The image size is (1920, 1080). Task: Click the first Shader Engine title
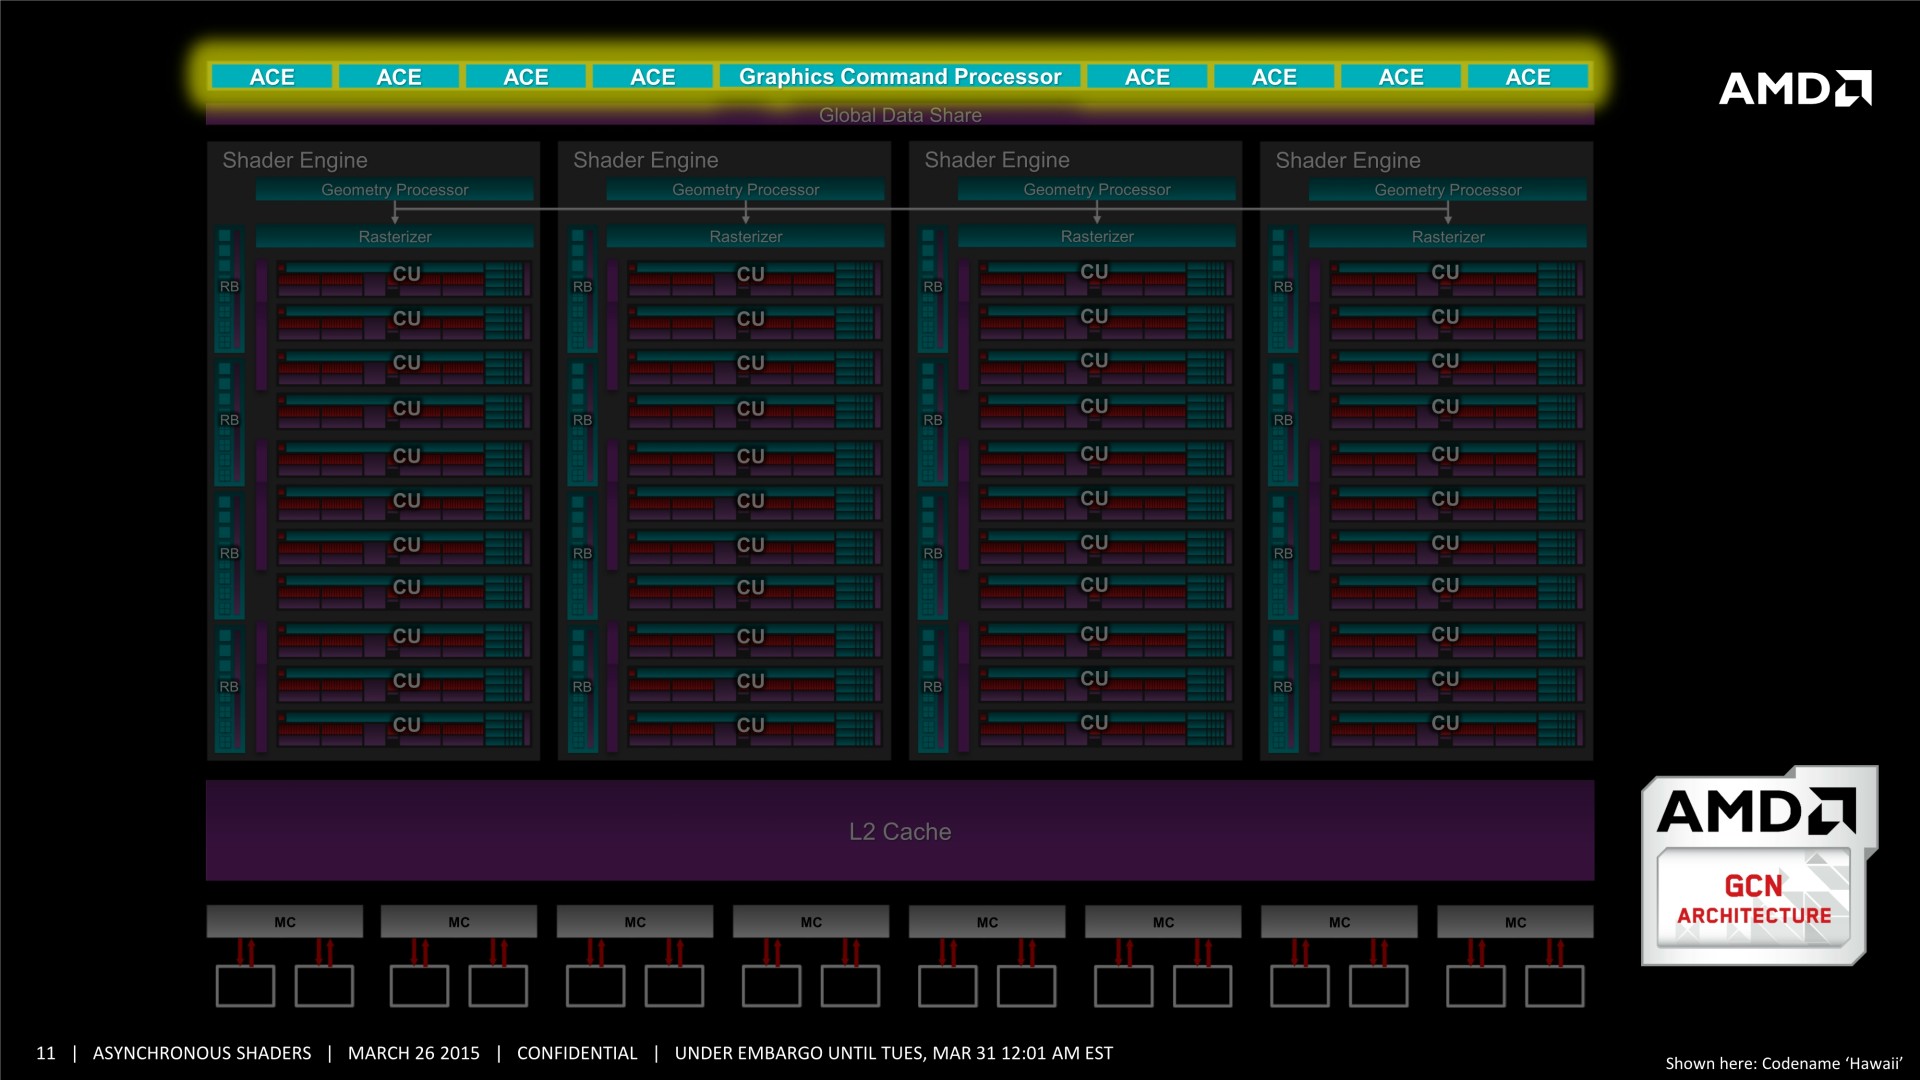click(295, 160)
